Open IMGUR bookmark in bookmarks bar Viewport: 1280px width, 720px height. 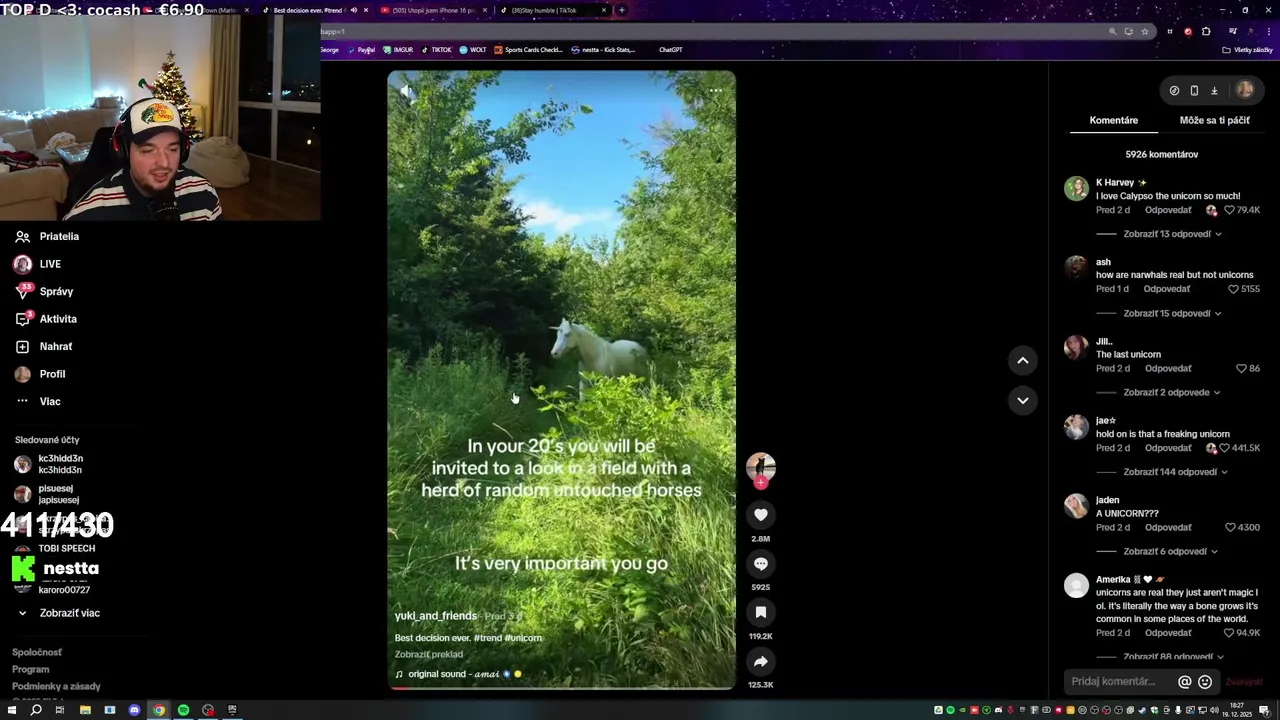397,50
